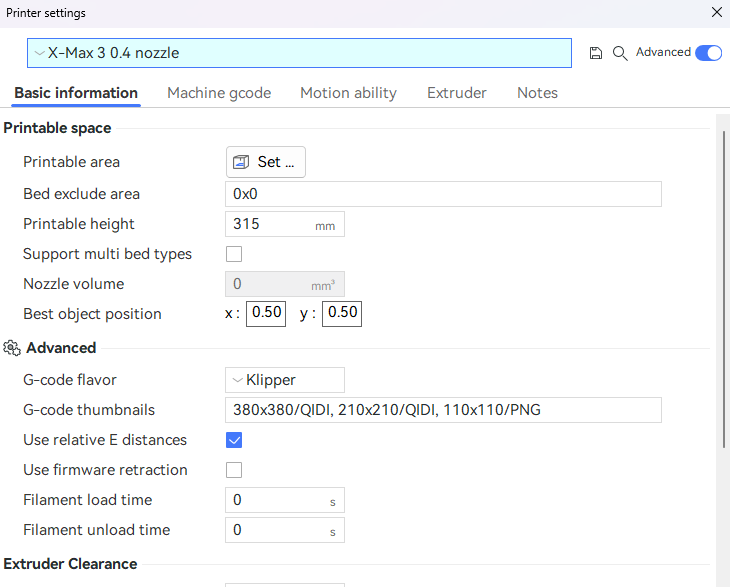
Task: Go to the Notes tab
Action: pos(537,93)
